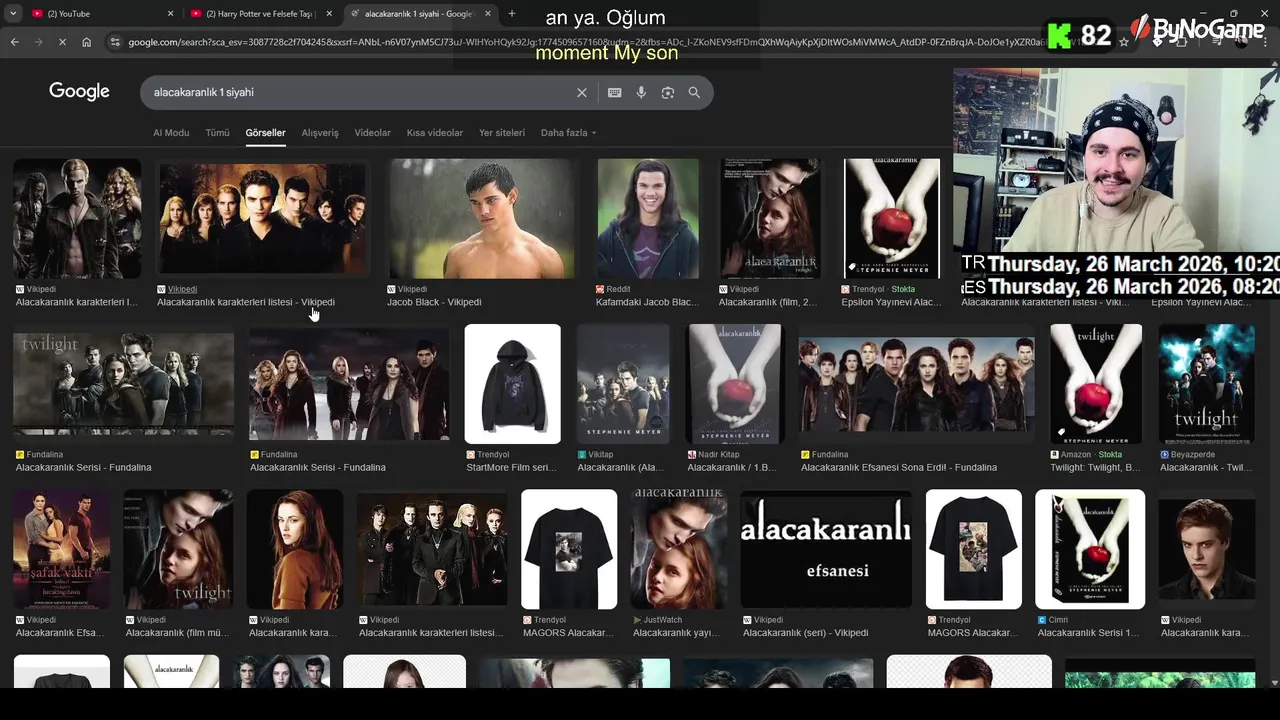Open the smiling long-haired Jacob Reddit thumbnail
Screen dimensions: 1280x720
tap(648, 218)
